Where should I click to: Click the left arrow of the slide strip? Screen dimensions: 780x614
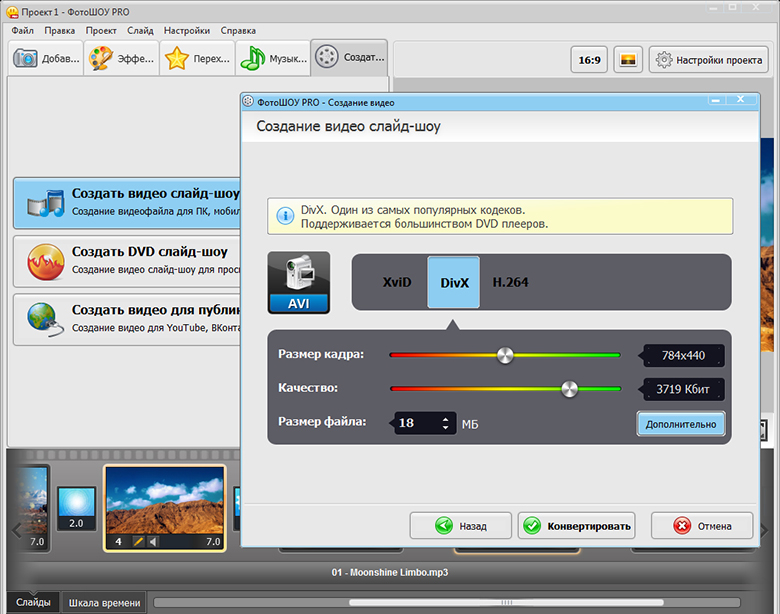coord(16,531)
